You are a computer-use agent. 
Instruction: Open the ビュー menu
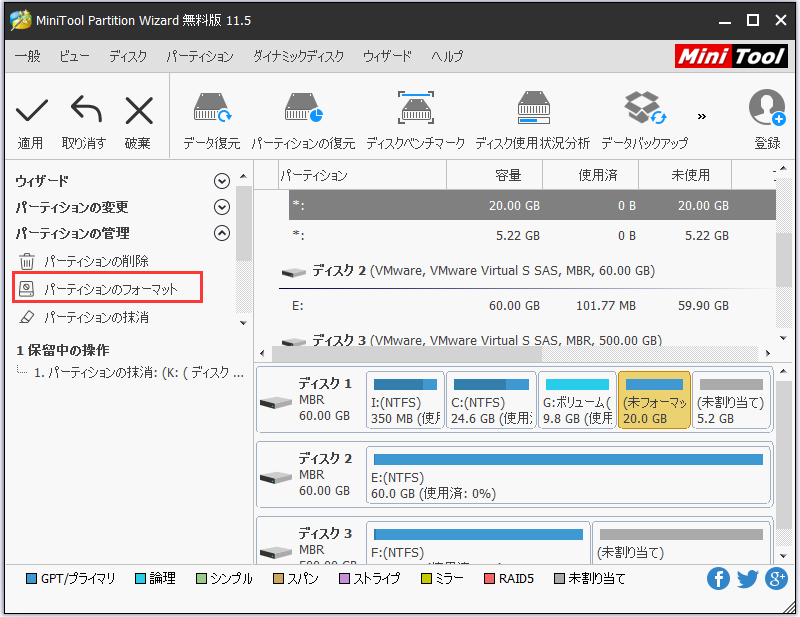pyautogui.click(x=74, y=56)
